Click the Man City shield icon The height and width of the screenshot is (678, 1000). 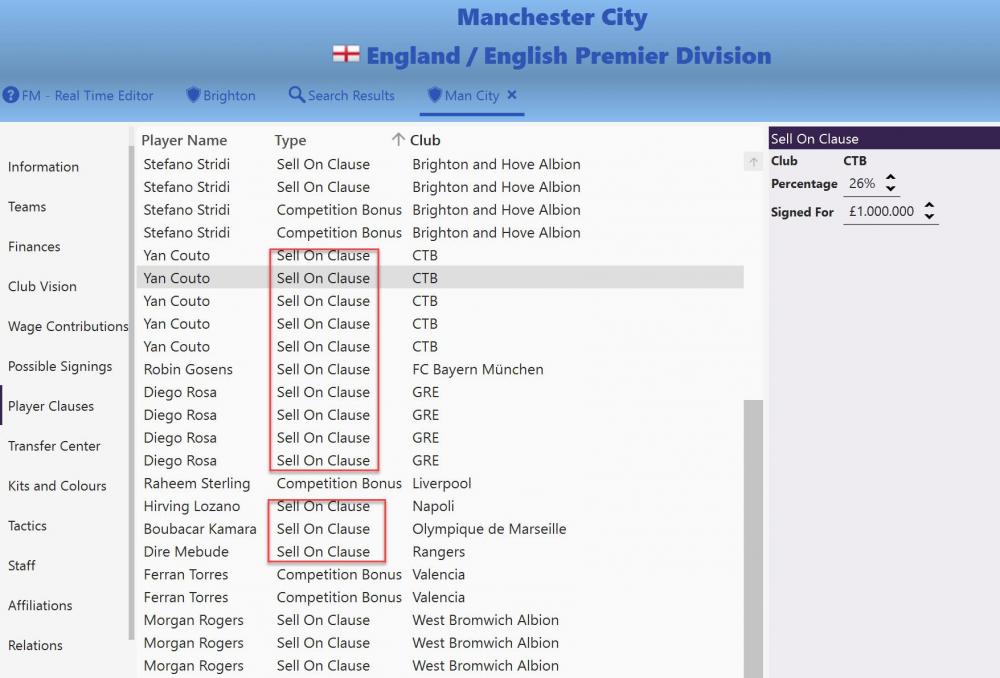pyautogui.click(x=434, y=95)
